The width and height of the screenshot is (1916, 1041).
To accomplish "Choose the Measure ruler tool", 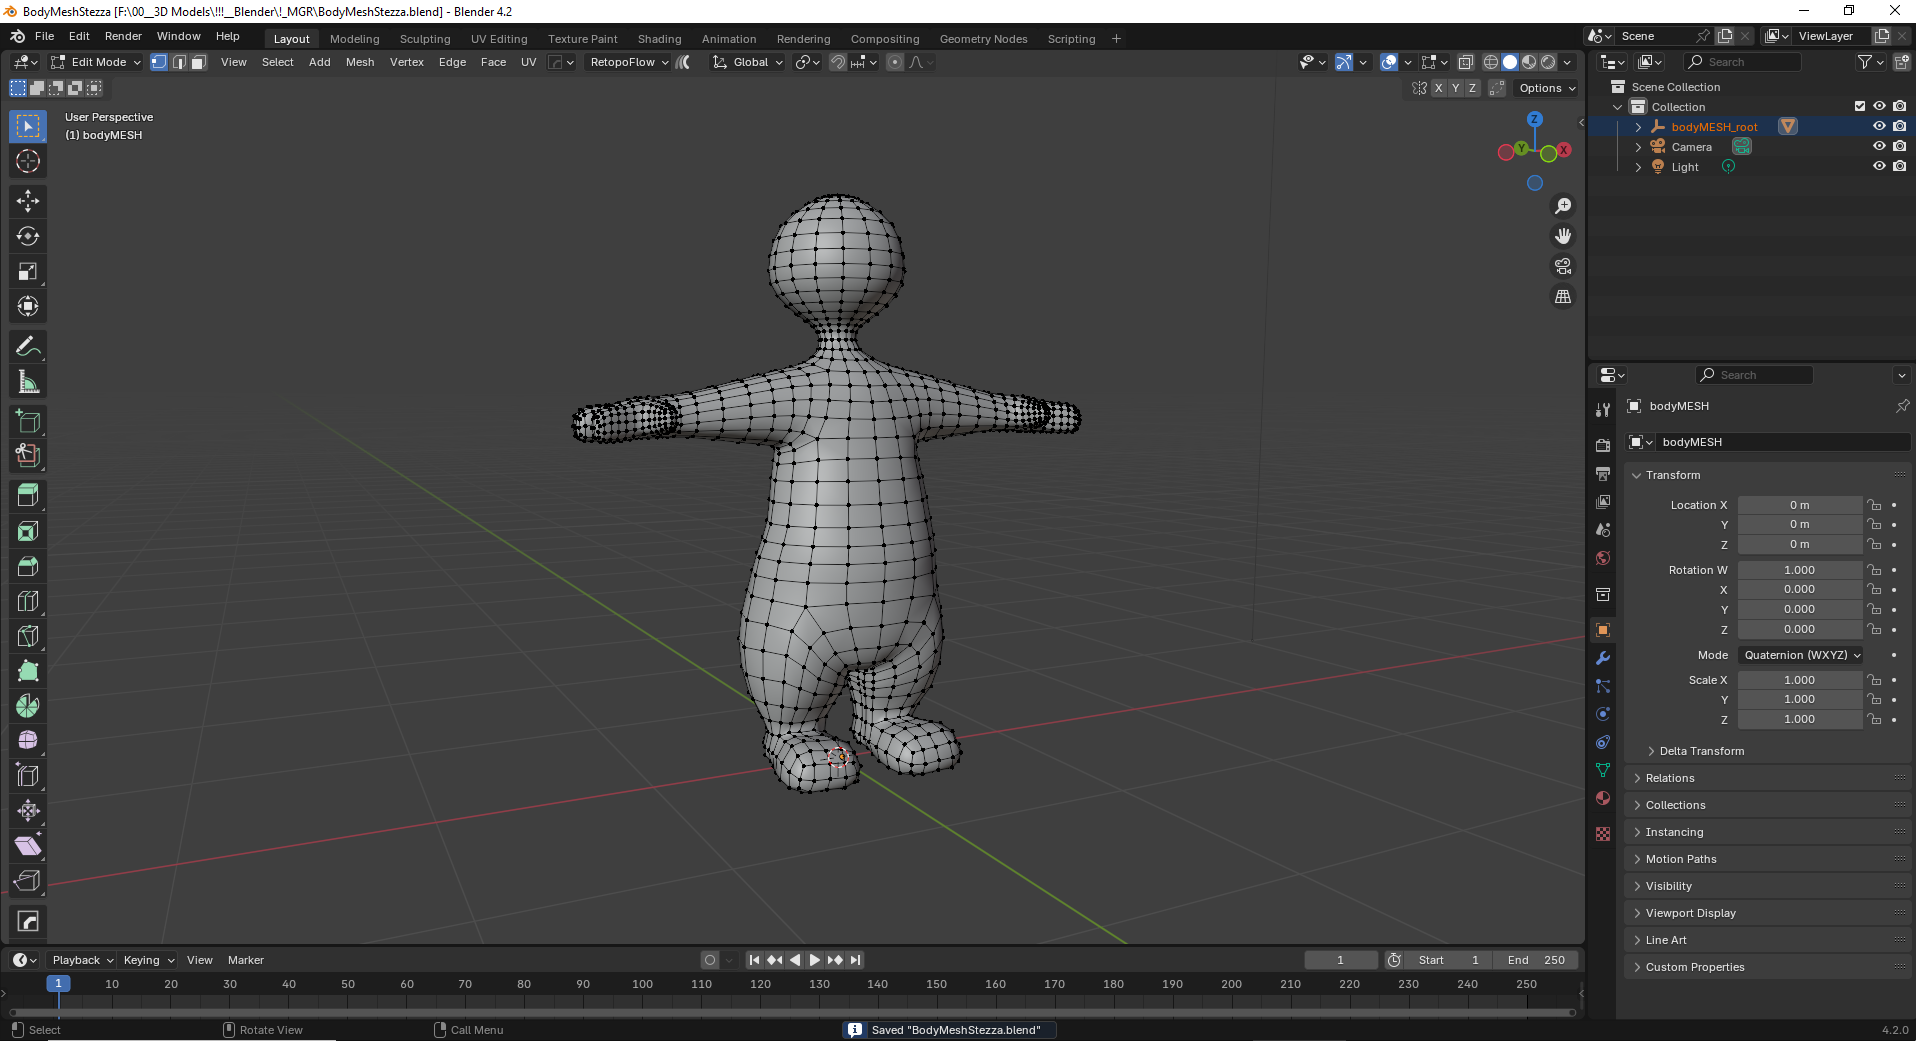I will coord(28,382).
